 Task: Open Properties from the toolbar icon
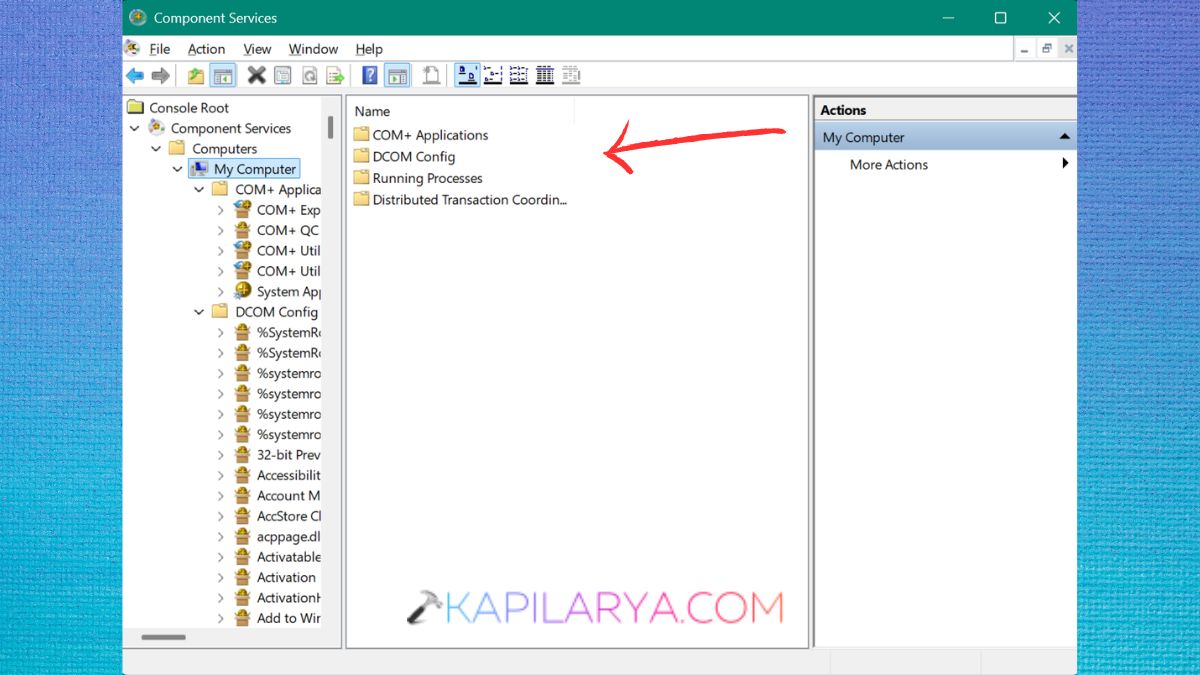[283, 76]
